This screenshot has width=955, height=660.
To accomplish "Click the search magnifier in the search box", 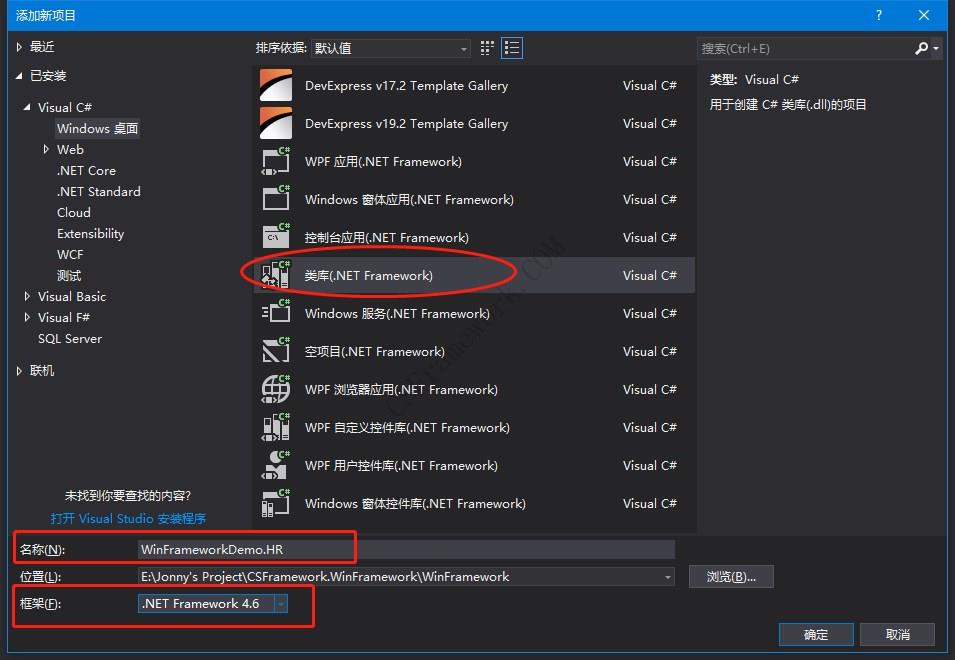I will (x=920, y=48).
